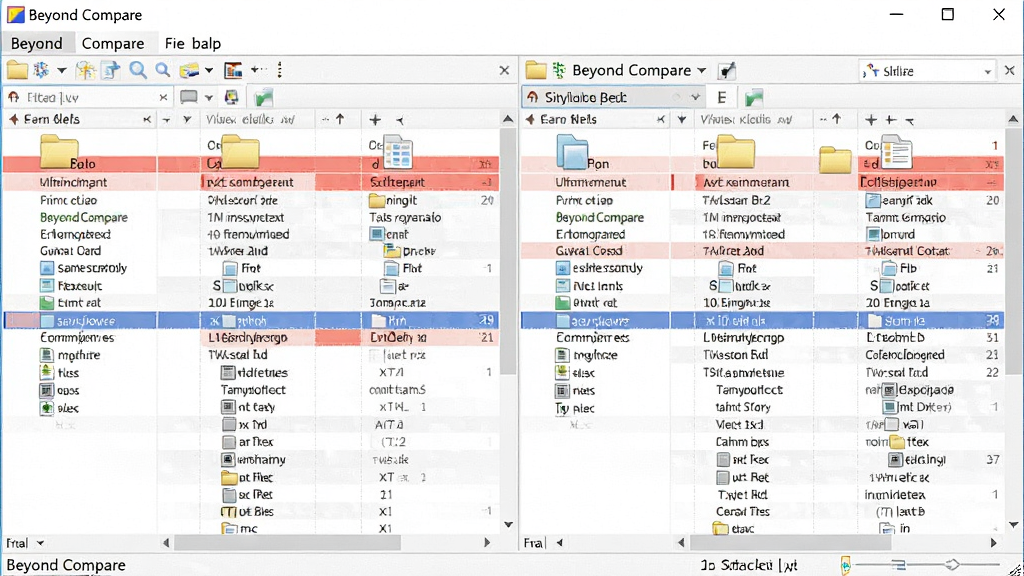Click the zoom slider in status bar

(927, 564)
